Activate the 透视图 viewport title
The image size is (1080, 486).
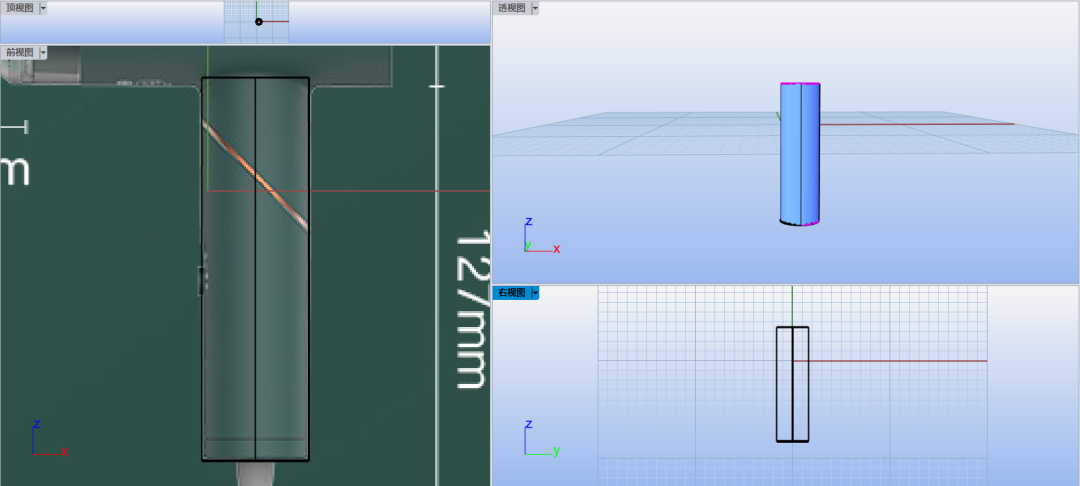click(x=512, y=8)
